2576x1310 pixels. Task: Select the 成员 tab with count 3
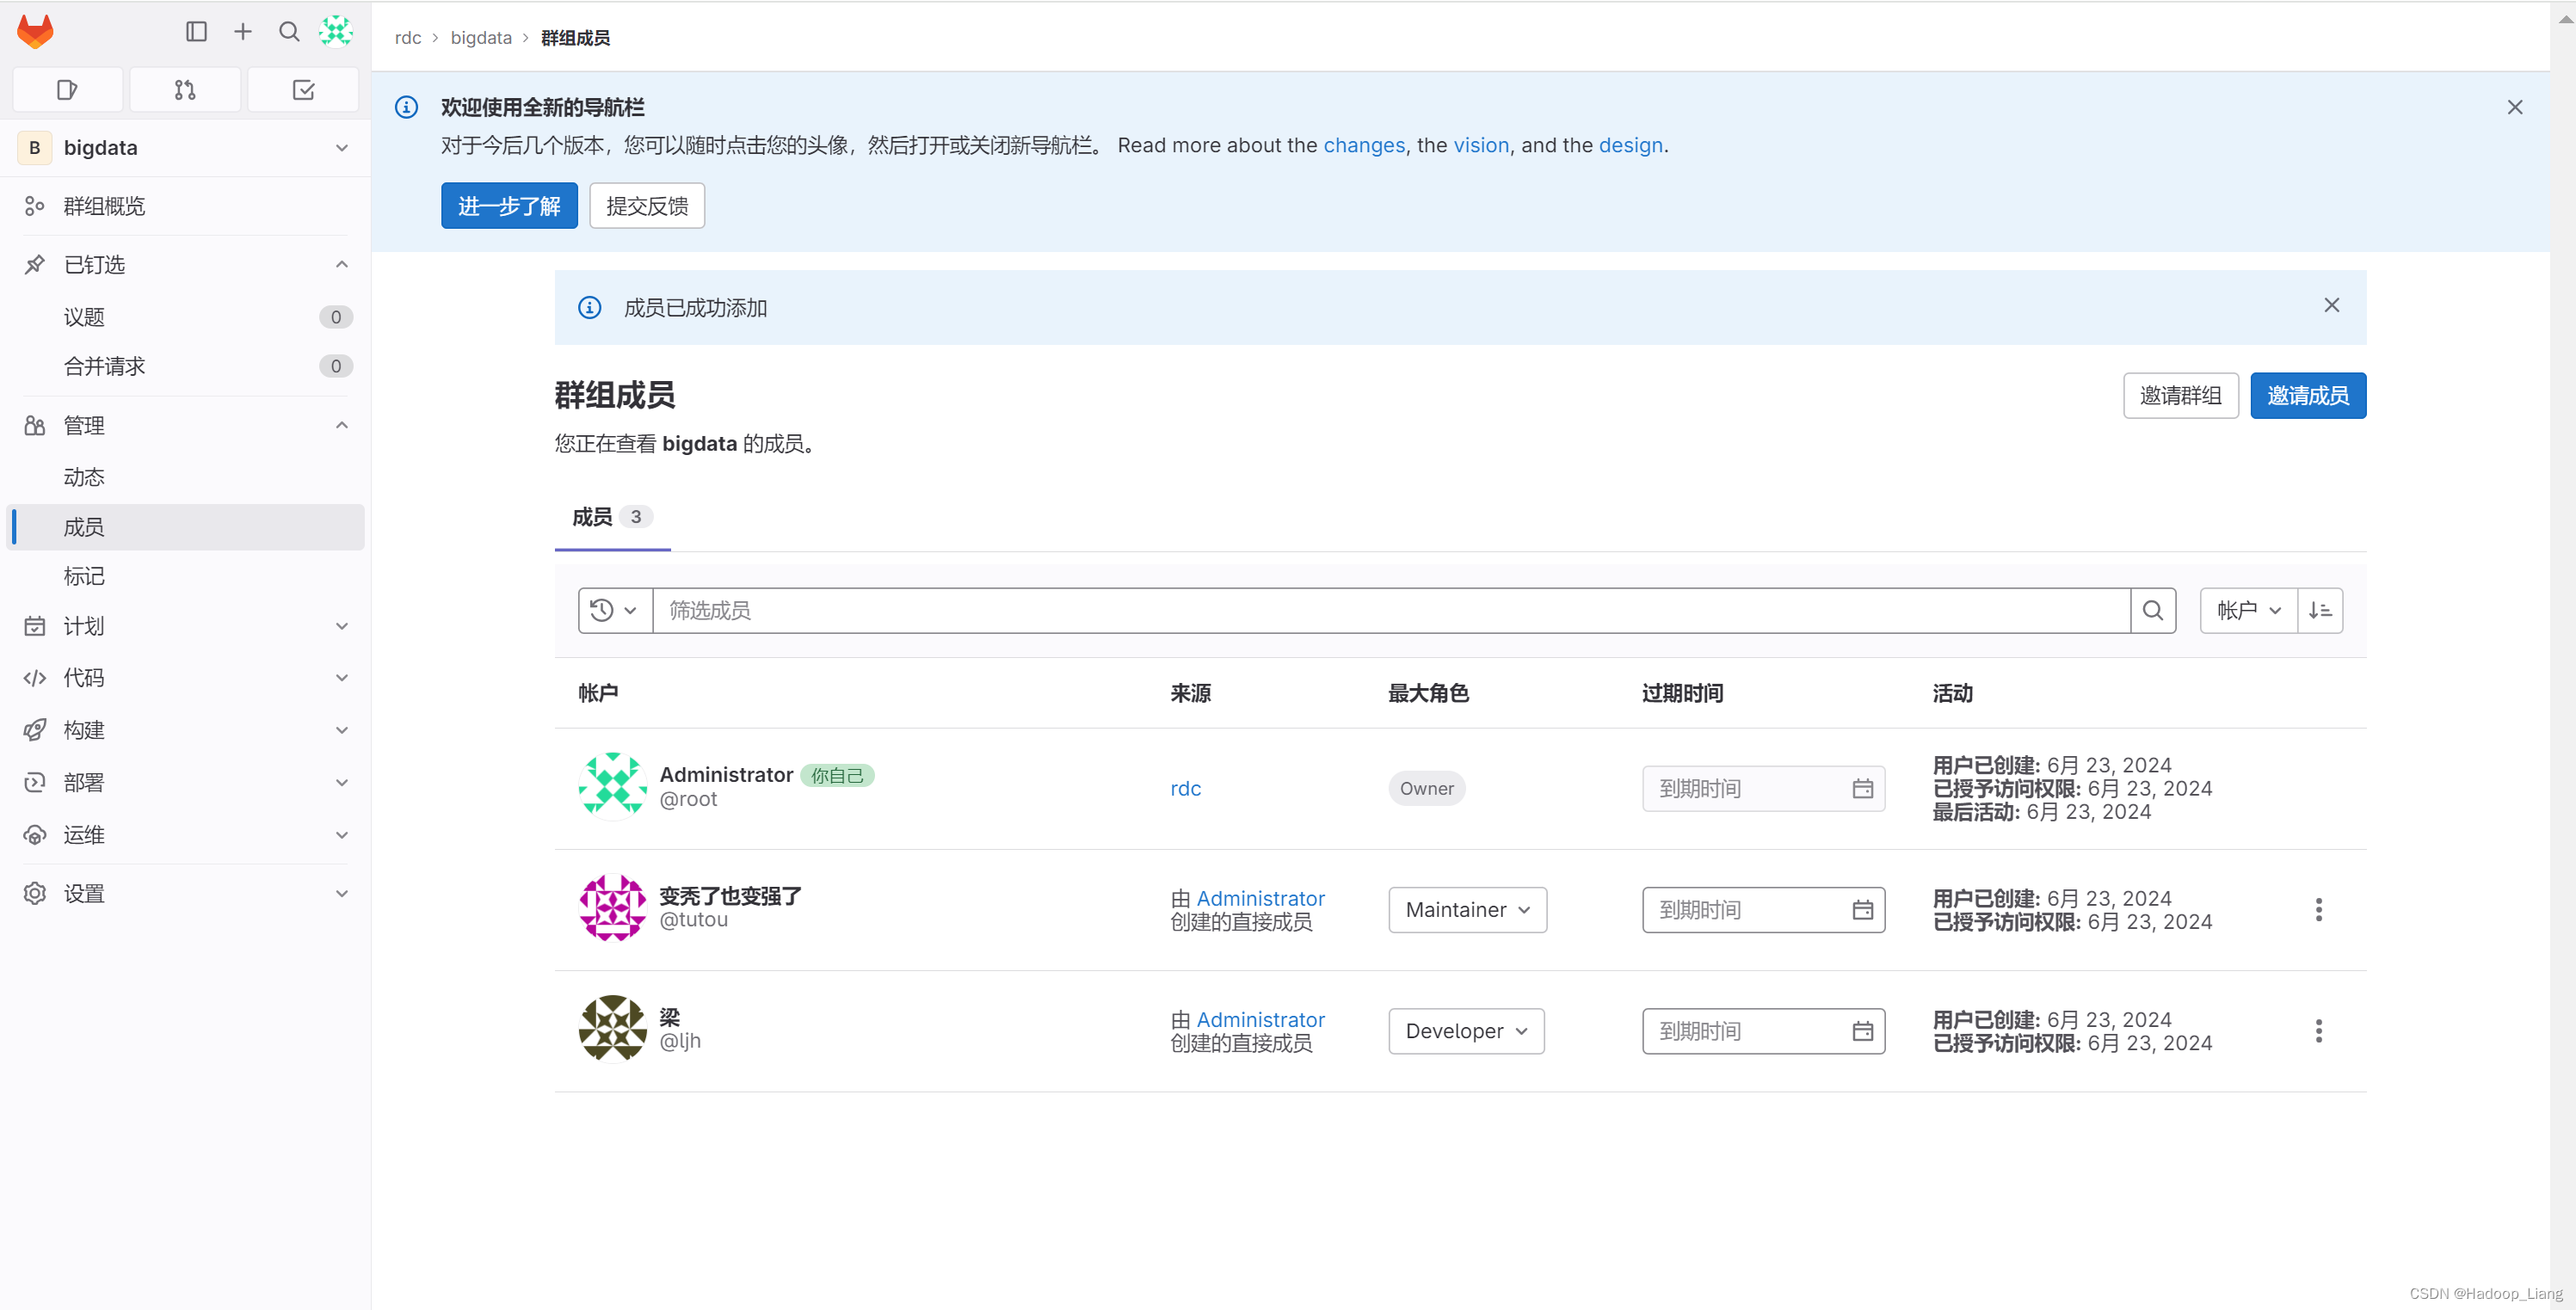pos(611,517)
